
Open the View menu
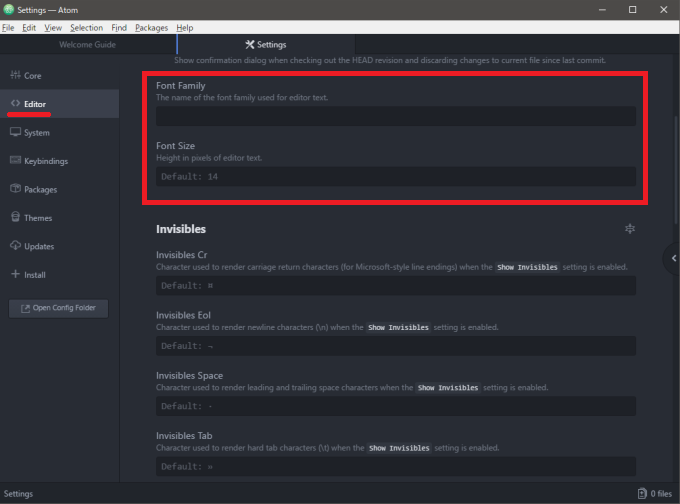[x=53, y=28]
